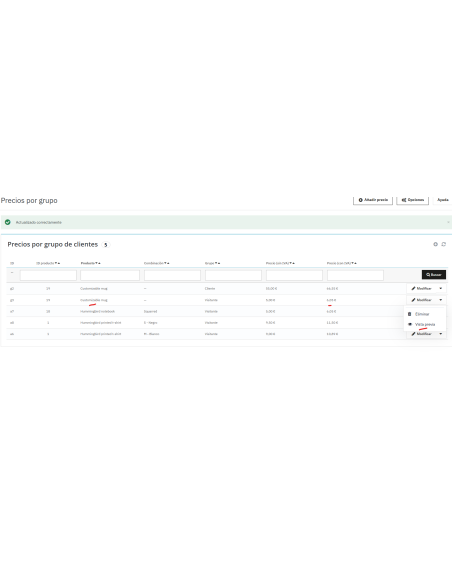
Task: Select Eliminar from the dropdown menu
Action: click(x=422, y=314)
